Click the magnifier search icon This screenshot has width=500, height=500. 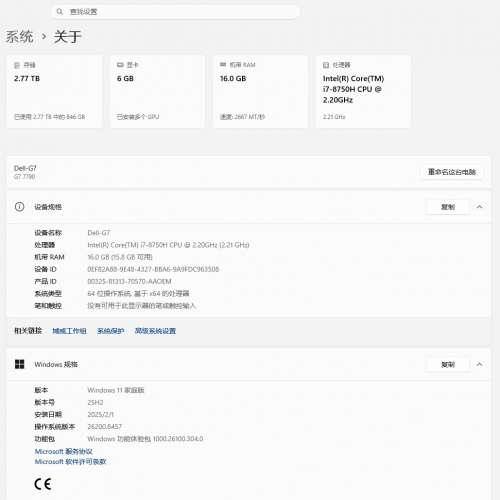point(59,12)
